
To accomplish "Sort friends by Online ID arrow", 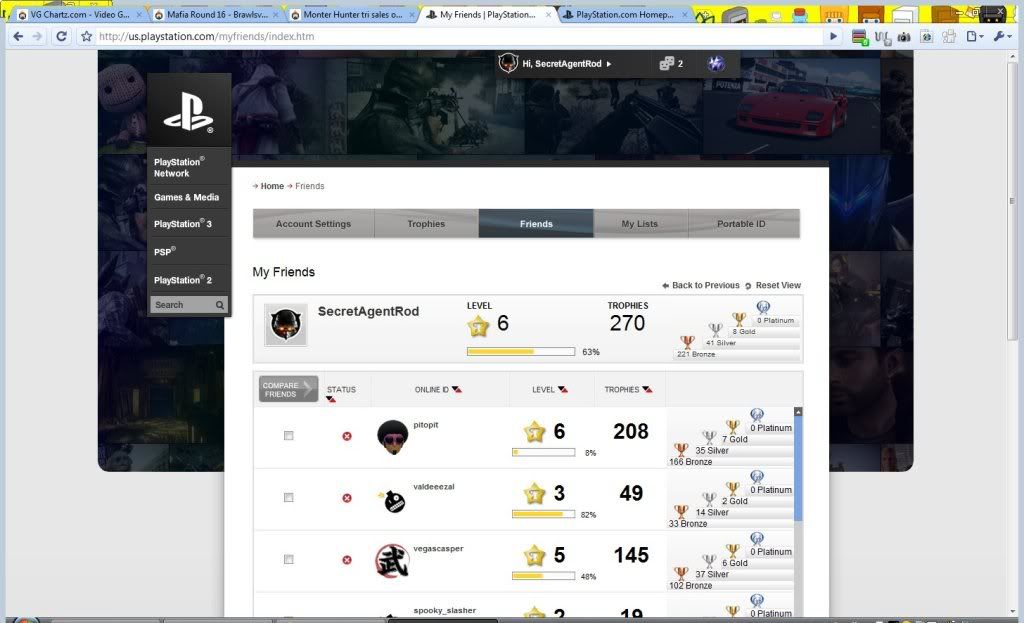I will click(457, 390).
